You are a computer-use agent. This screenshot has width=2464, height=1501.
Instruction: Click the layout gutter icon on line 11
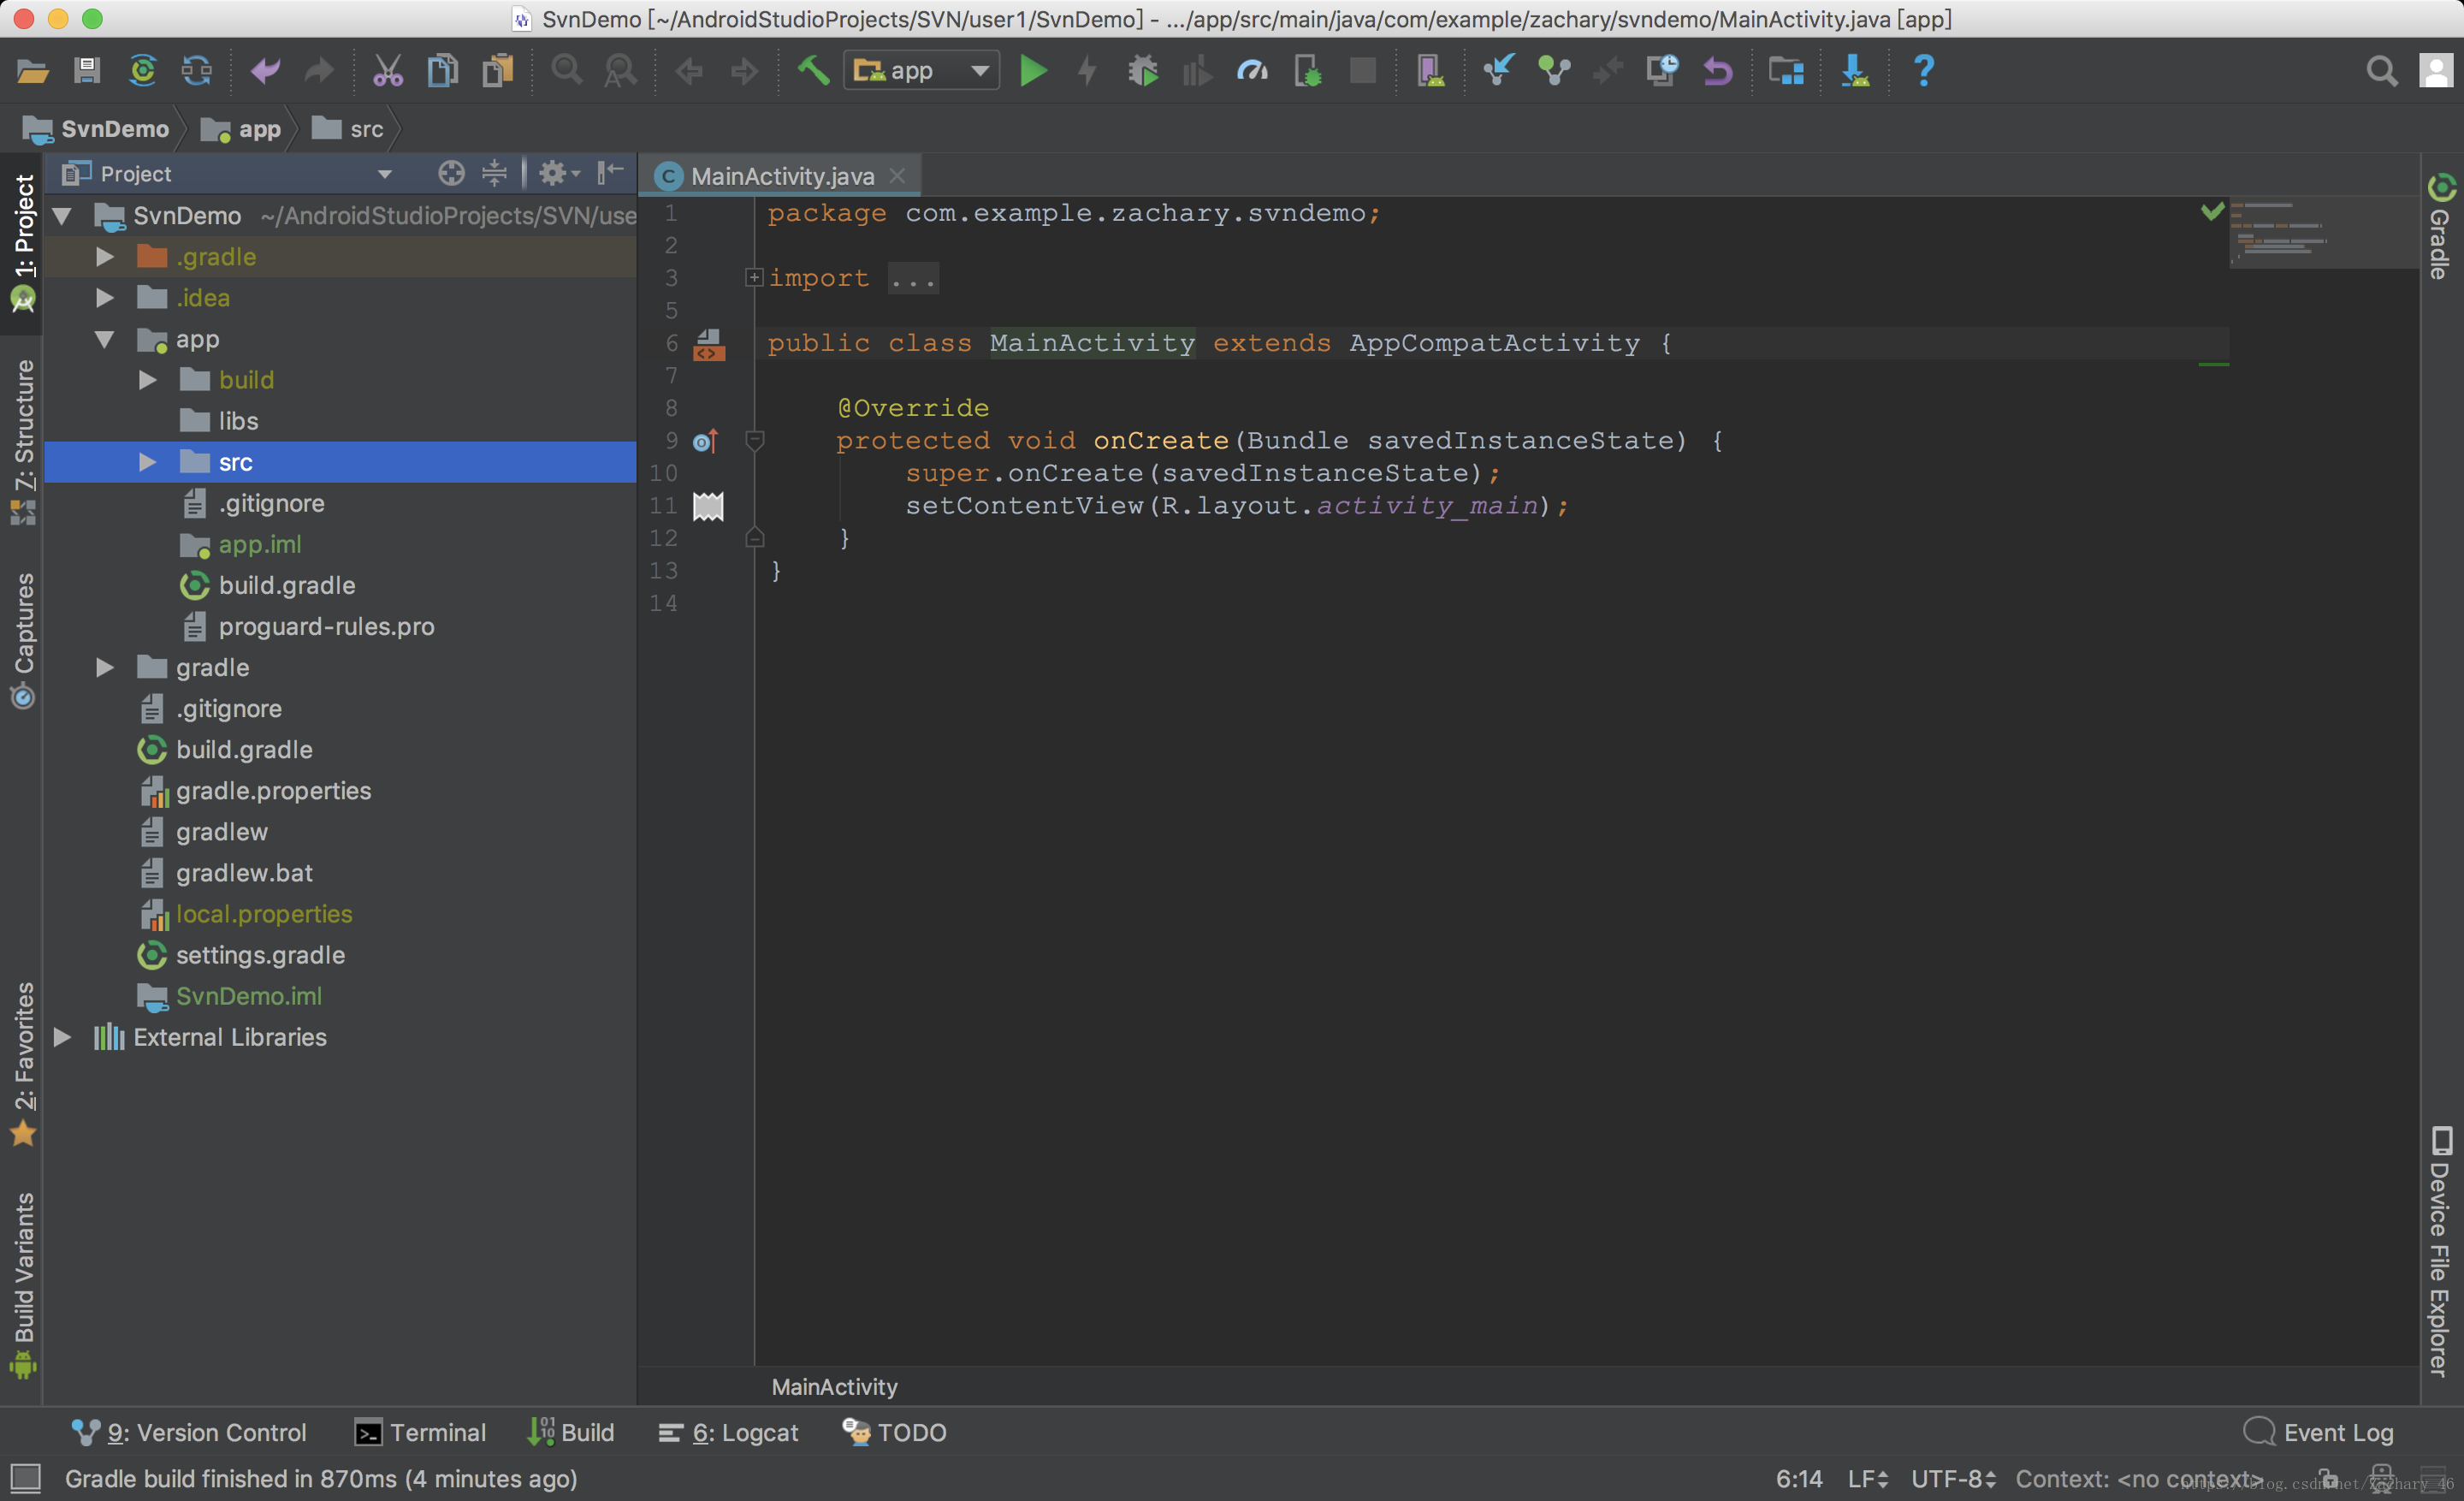click(708, 506)
